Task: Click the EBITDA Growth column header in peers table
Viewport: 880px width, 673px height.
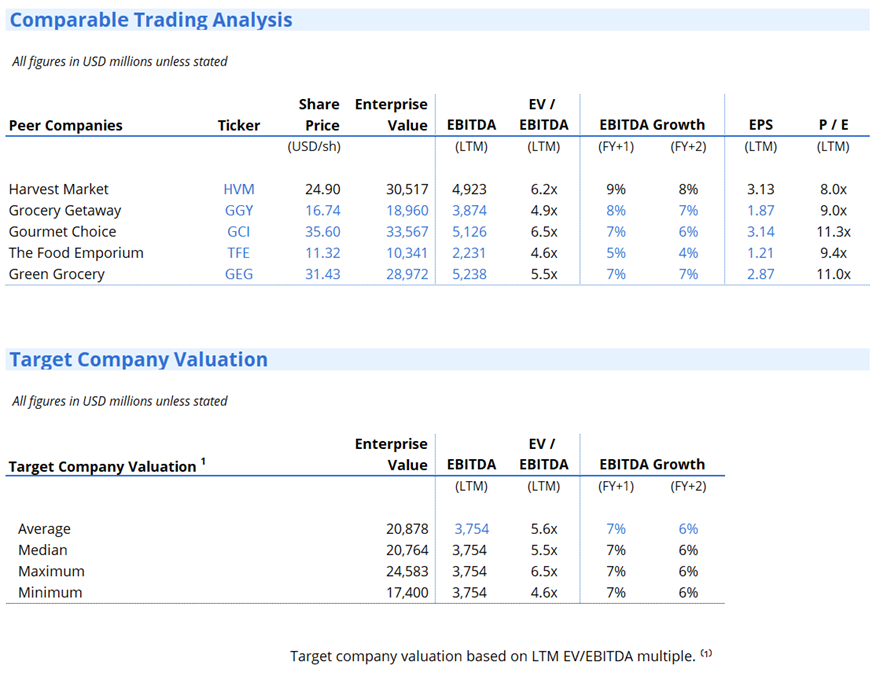Action: pos(652,125)
